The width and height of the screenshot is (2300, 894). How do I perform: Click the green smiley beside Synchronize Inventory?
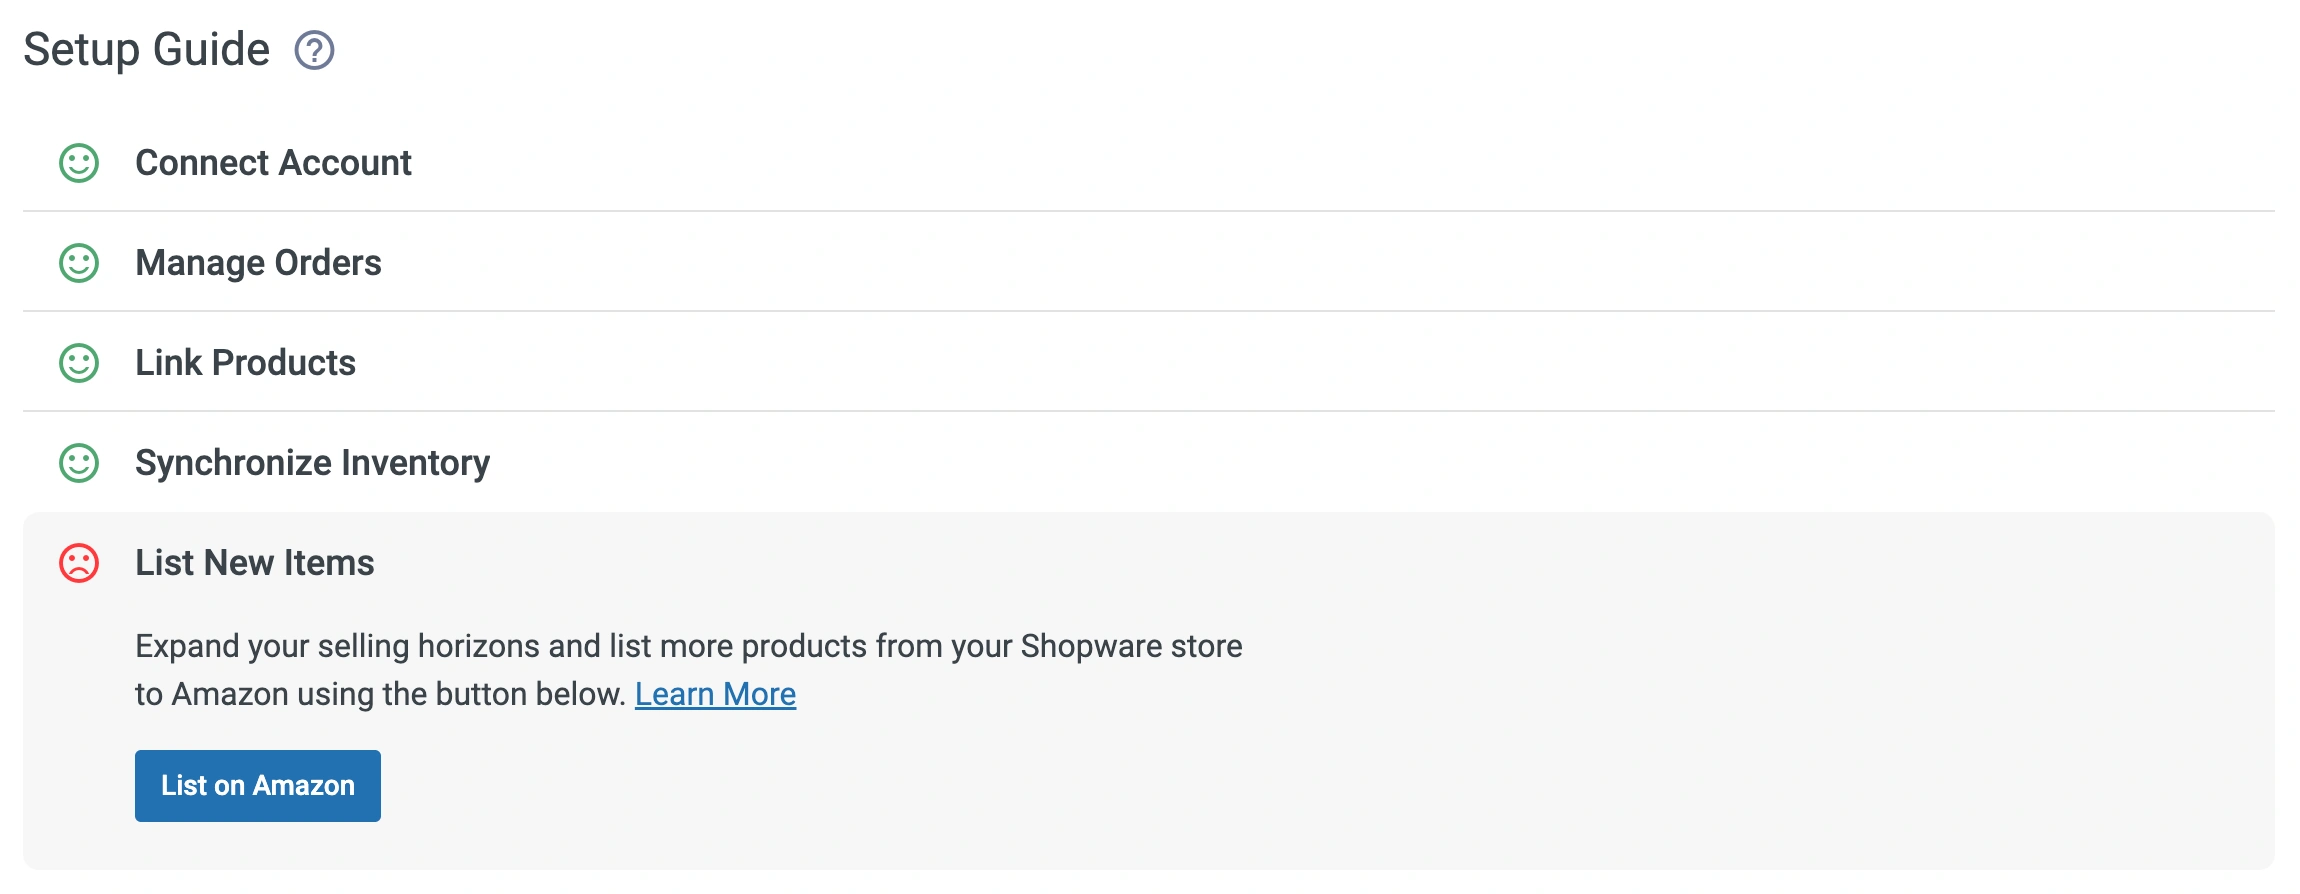point(78,462)
